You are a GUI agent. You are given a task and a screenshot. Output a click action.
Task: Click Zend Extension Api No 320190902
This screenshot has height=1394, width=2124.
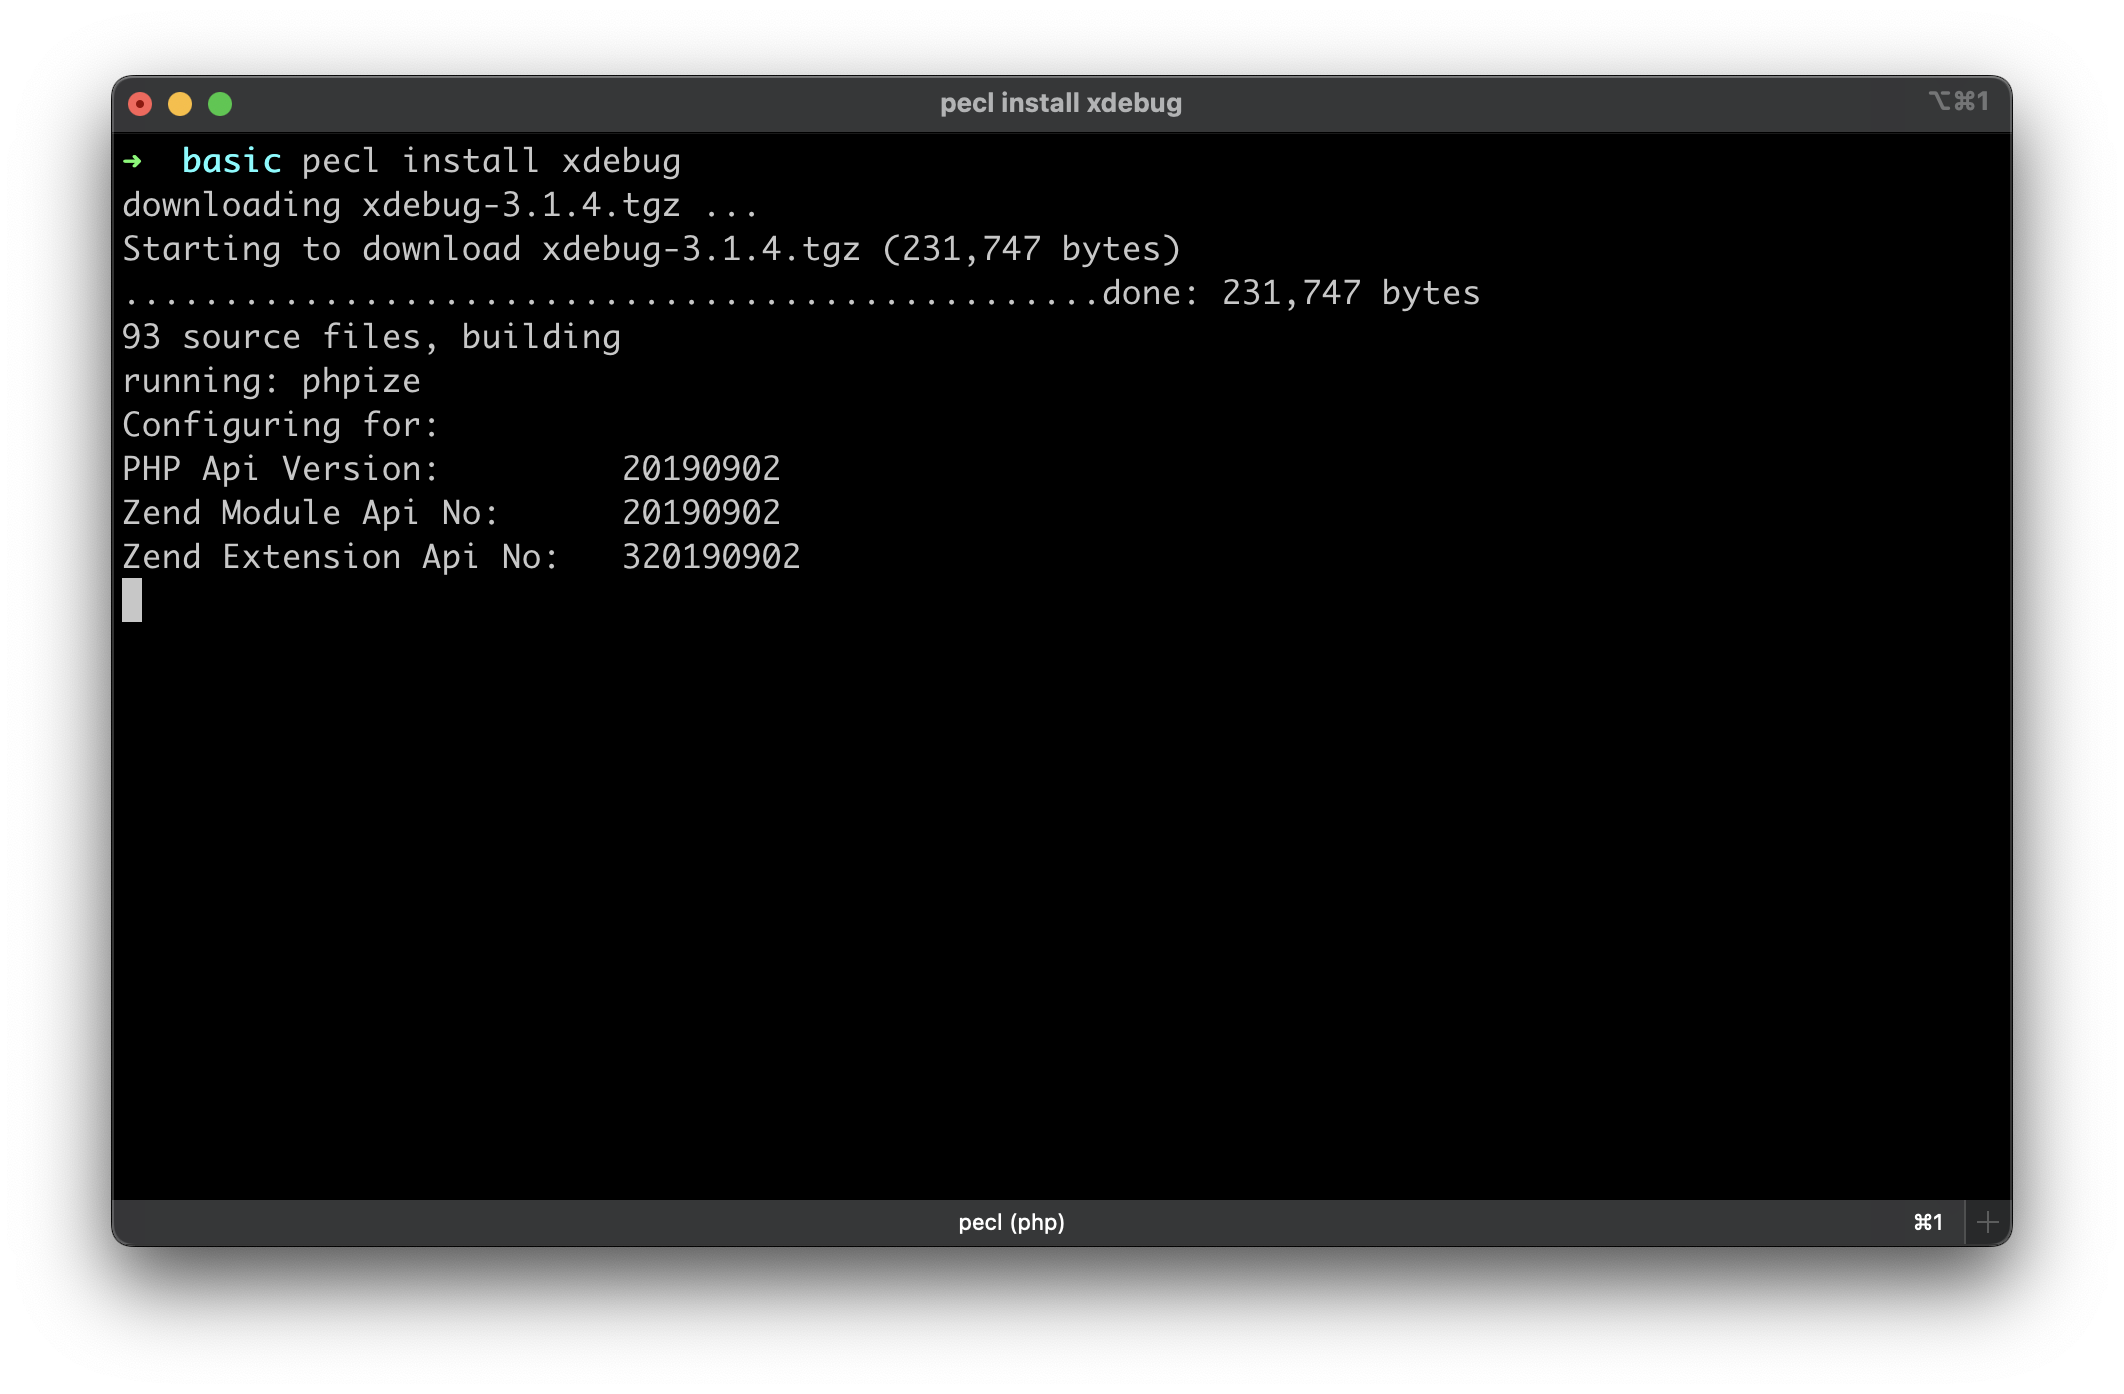click(x=711, y=557)
